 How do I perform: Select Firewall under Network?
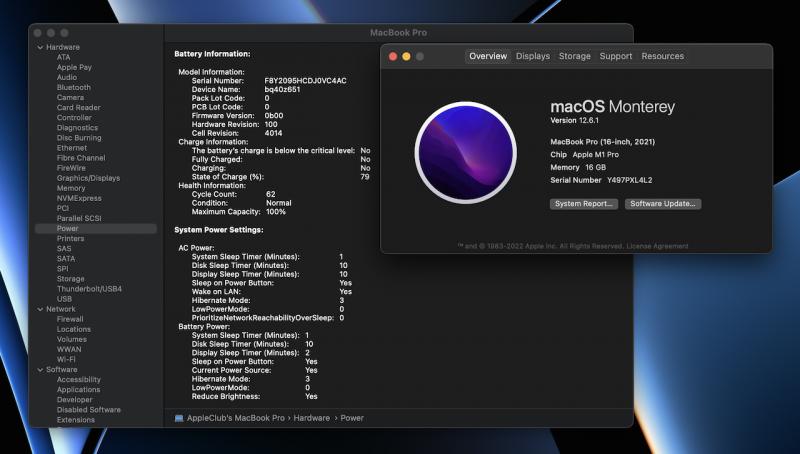click(x=70, y=319)
